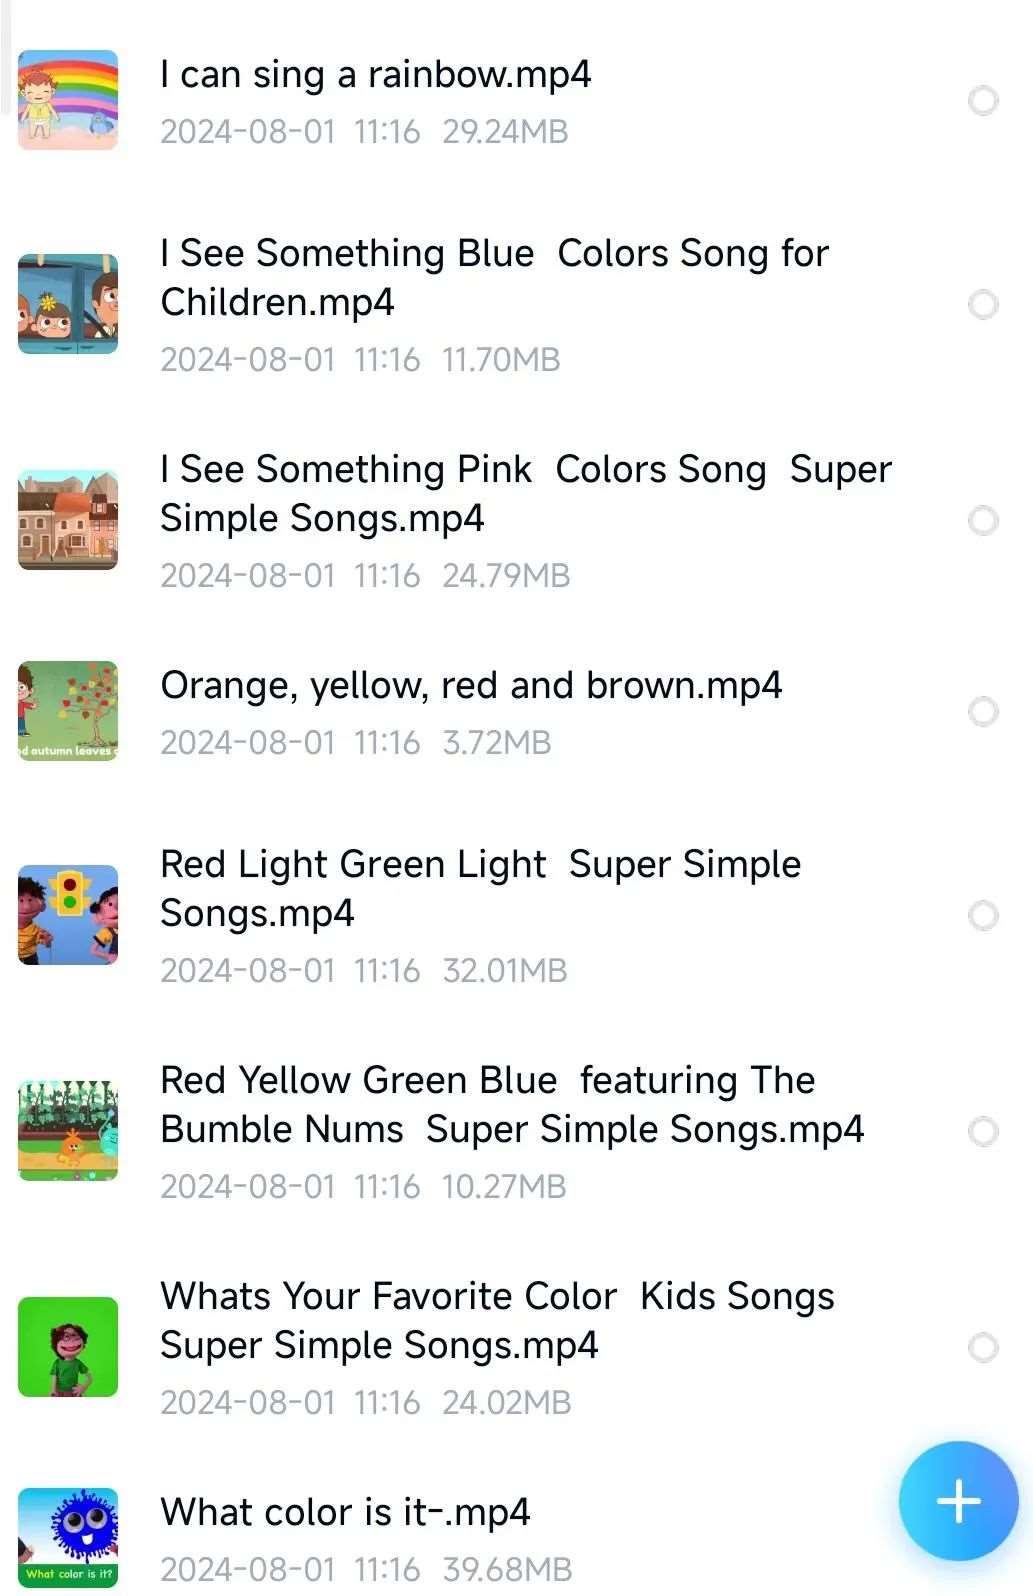Open the rainbow video thumbnail
This screenshot has width=1033, height=1596.
[68, 100]
